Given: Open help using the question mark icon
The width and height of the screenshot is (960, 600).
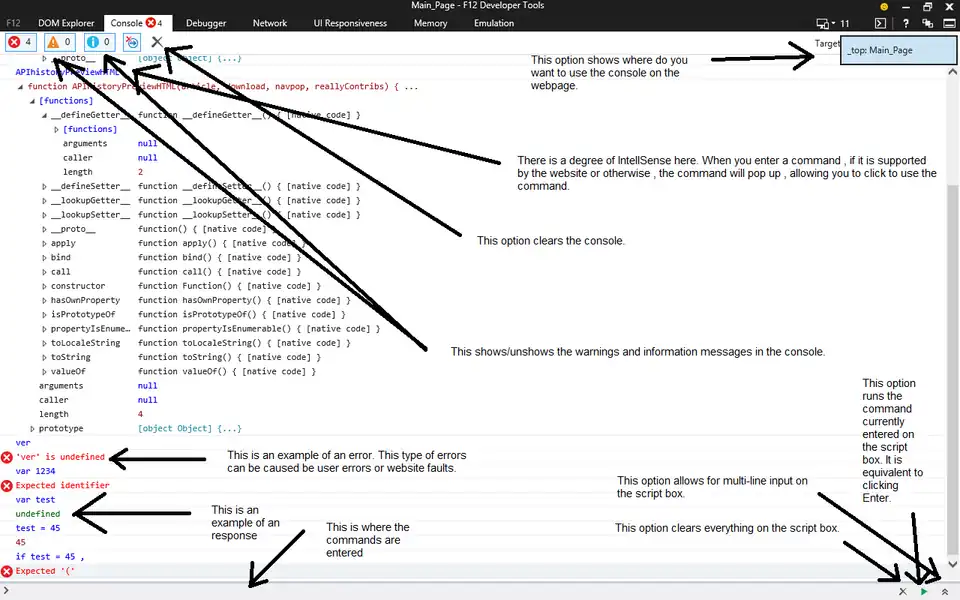Looking at the screenshot, I should click(x=906, y=23).
